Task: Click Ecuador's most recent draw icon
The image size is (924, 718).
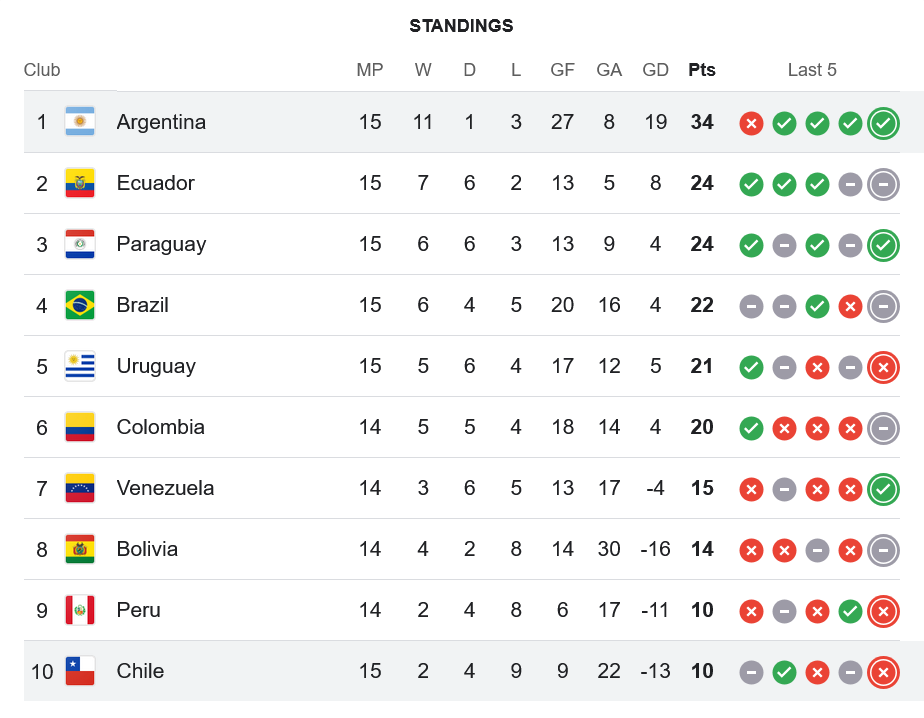Action: (882, 184)
